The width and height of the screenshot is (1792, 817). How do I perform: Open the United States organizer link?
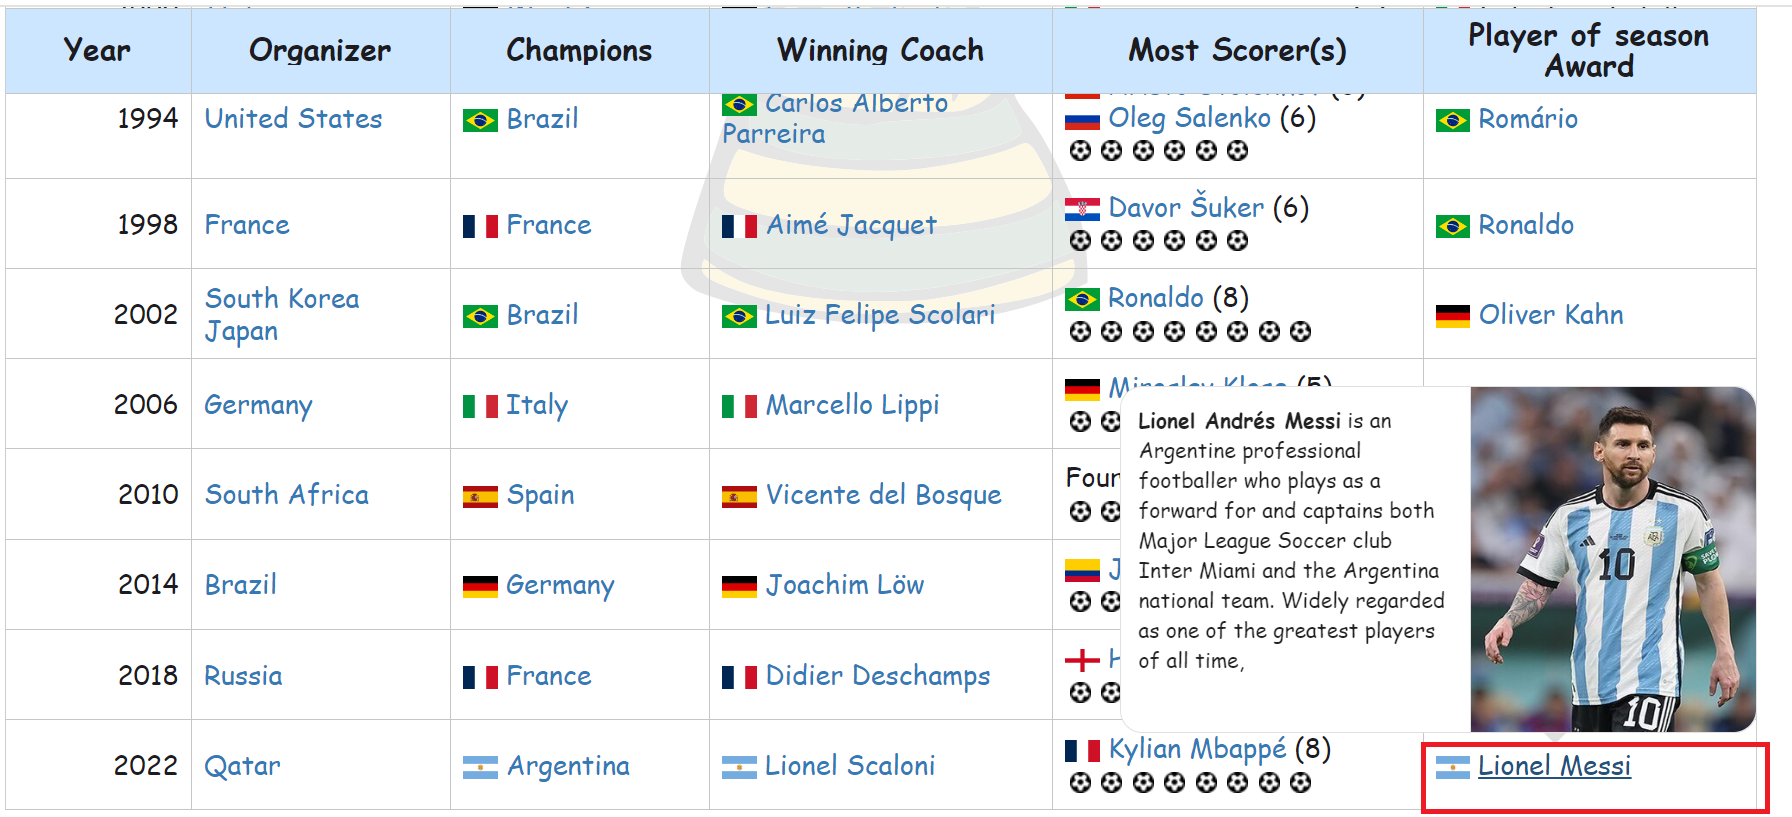pos(293,119)
